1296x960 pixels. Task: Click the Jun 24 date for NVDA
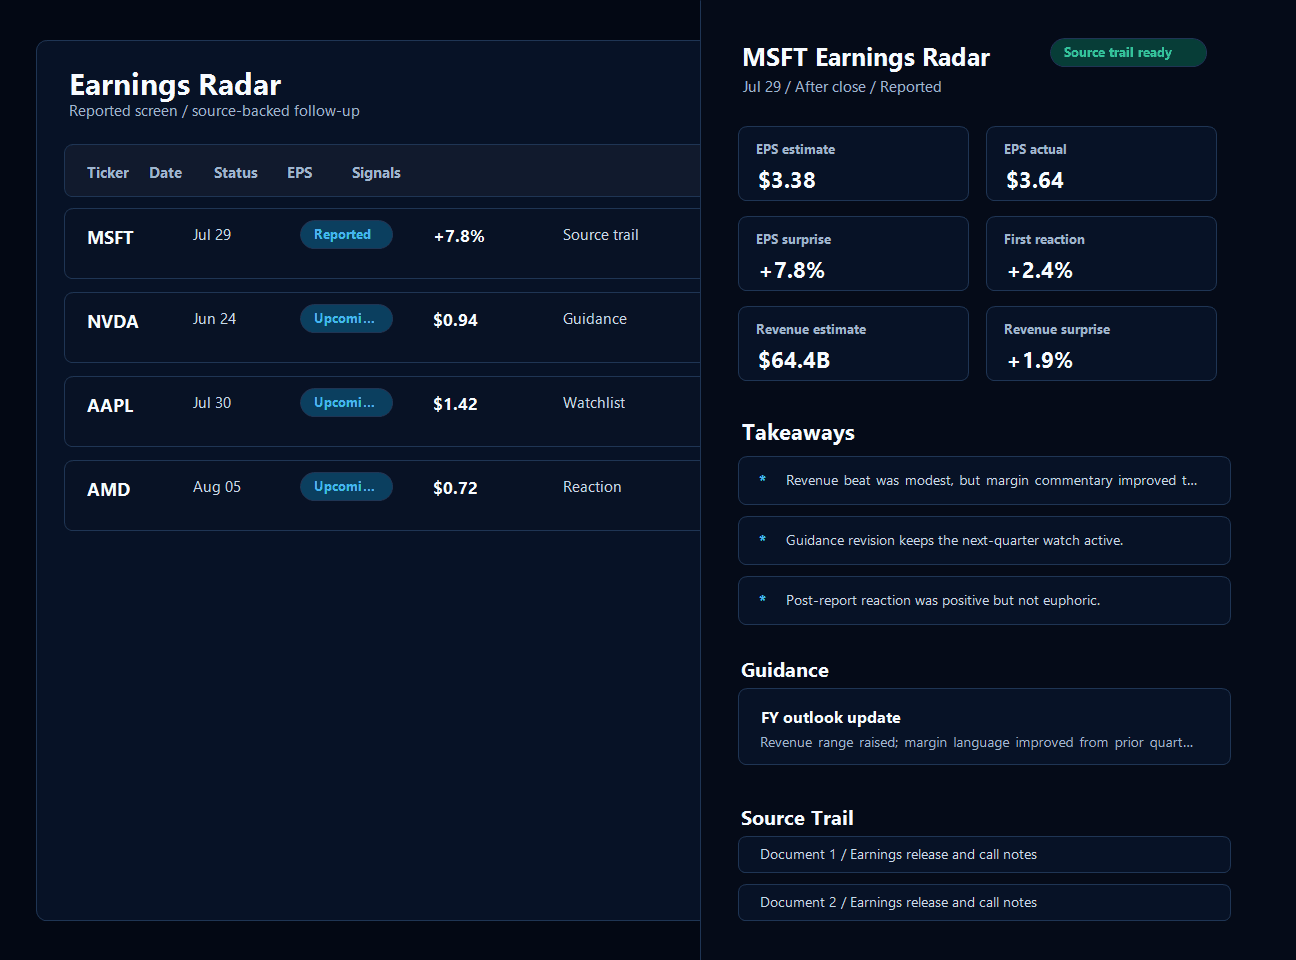[214, 318]
